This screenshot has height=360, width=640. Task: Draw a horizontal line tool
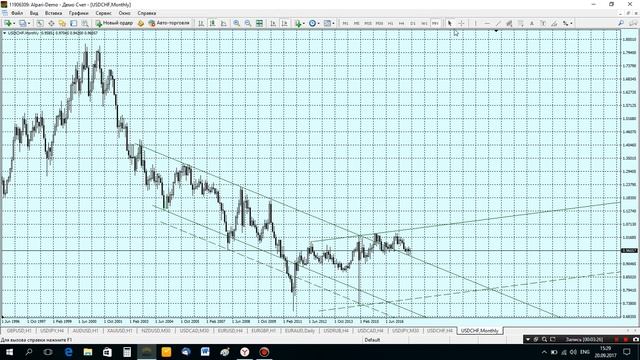tap(487, 23)
